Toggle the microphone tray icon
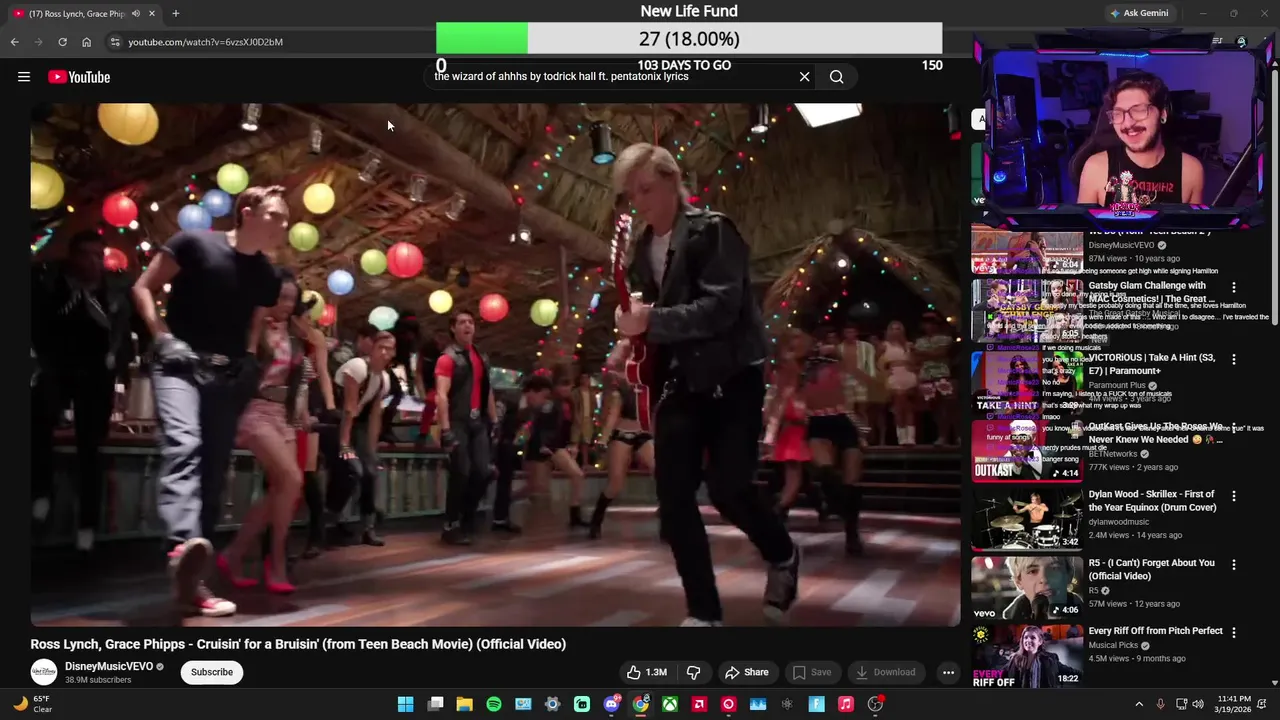This screenshot has height=720, width=1280. point(1160,704)
